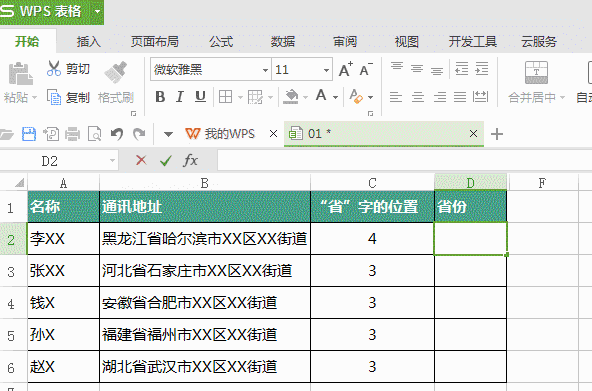Image resolution: width=592 pixels, height=391 pixels.
Task: Copy selection with the 复制 icon
Action: click(x=54, y=97)
